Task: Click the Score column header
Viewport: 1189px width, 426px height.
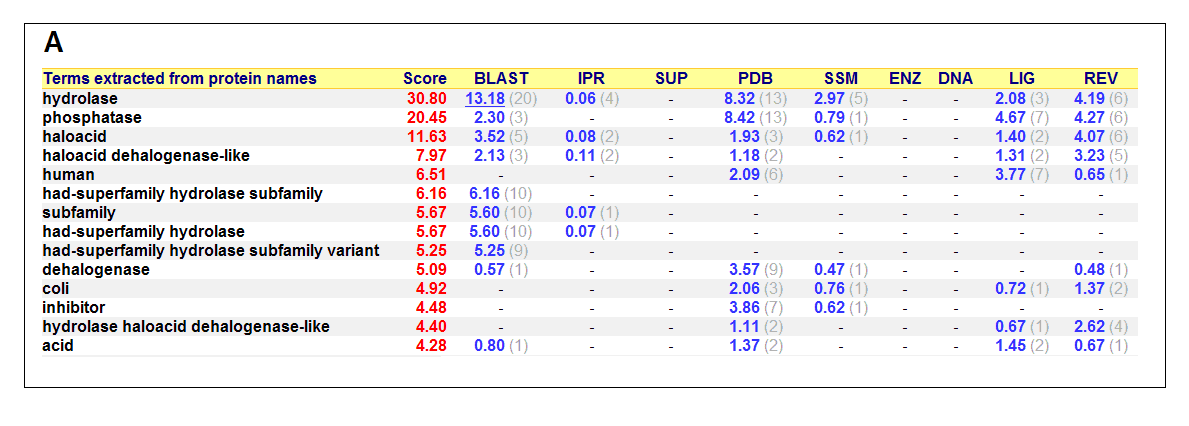Action: tap(425, 79)
